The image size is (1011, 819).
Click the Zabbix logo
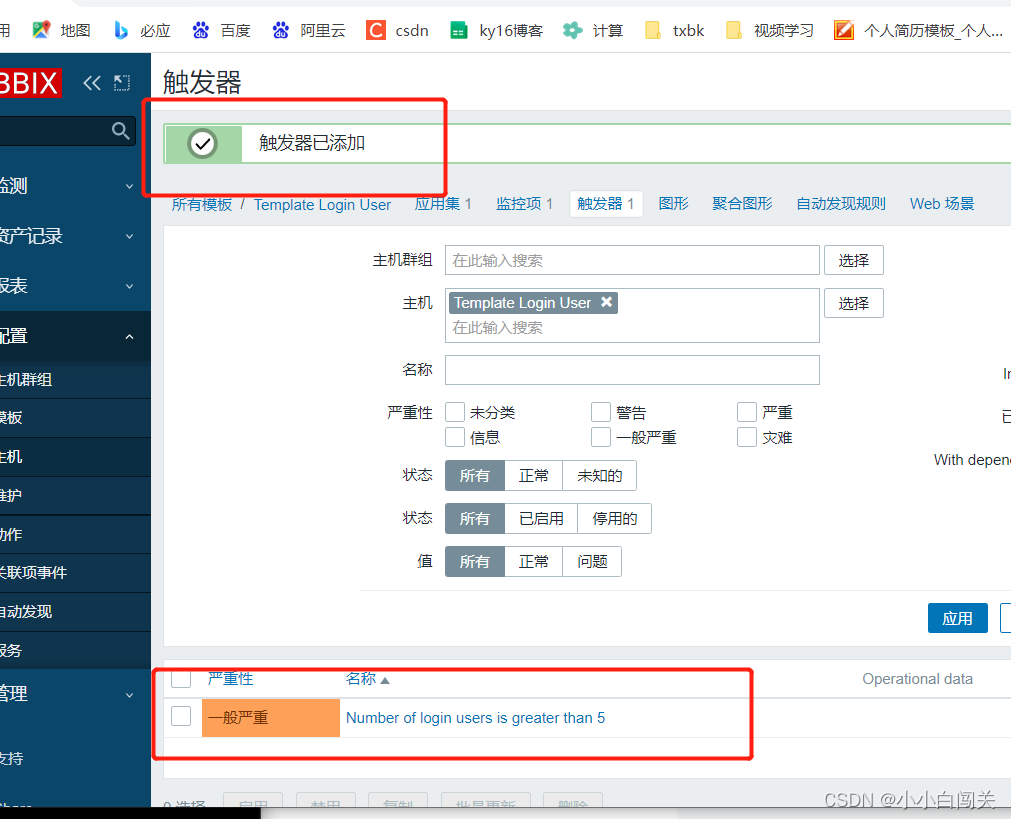click(x=30, y=83)
